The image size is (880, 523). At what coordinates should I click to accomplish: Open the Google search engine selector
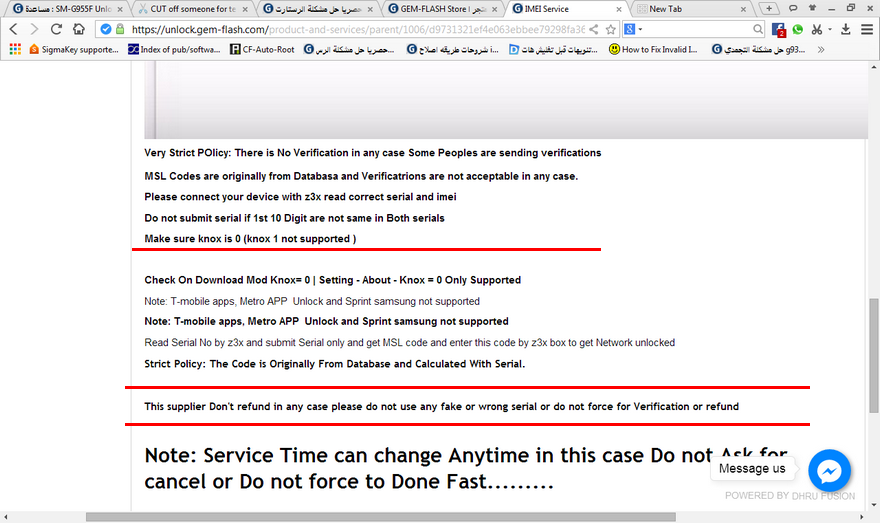coord(632,29)
